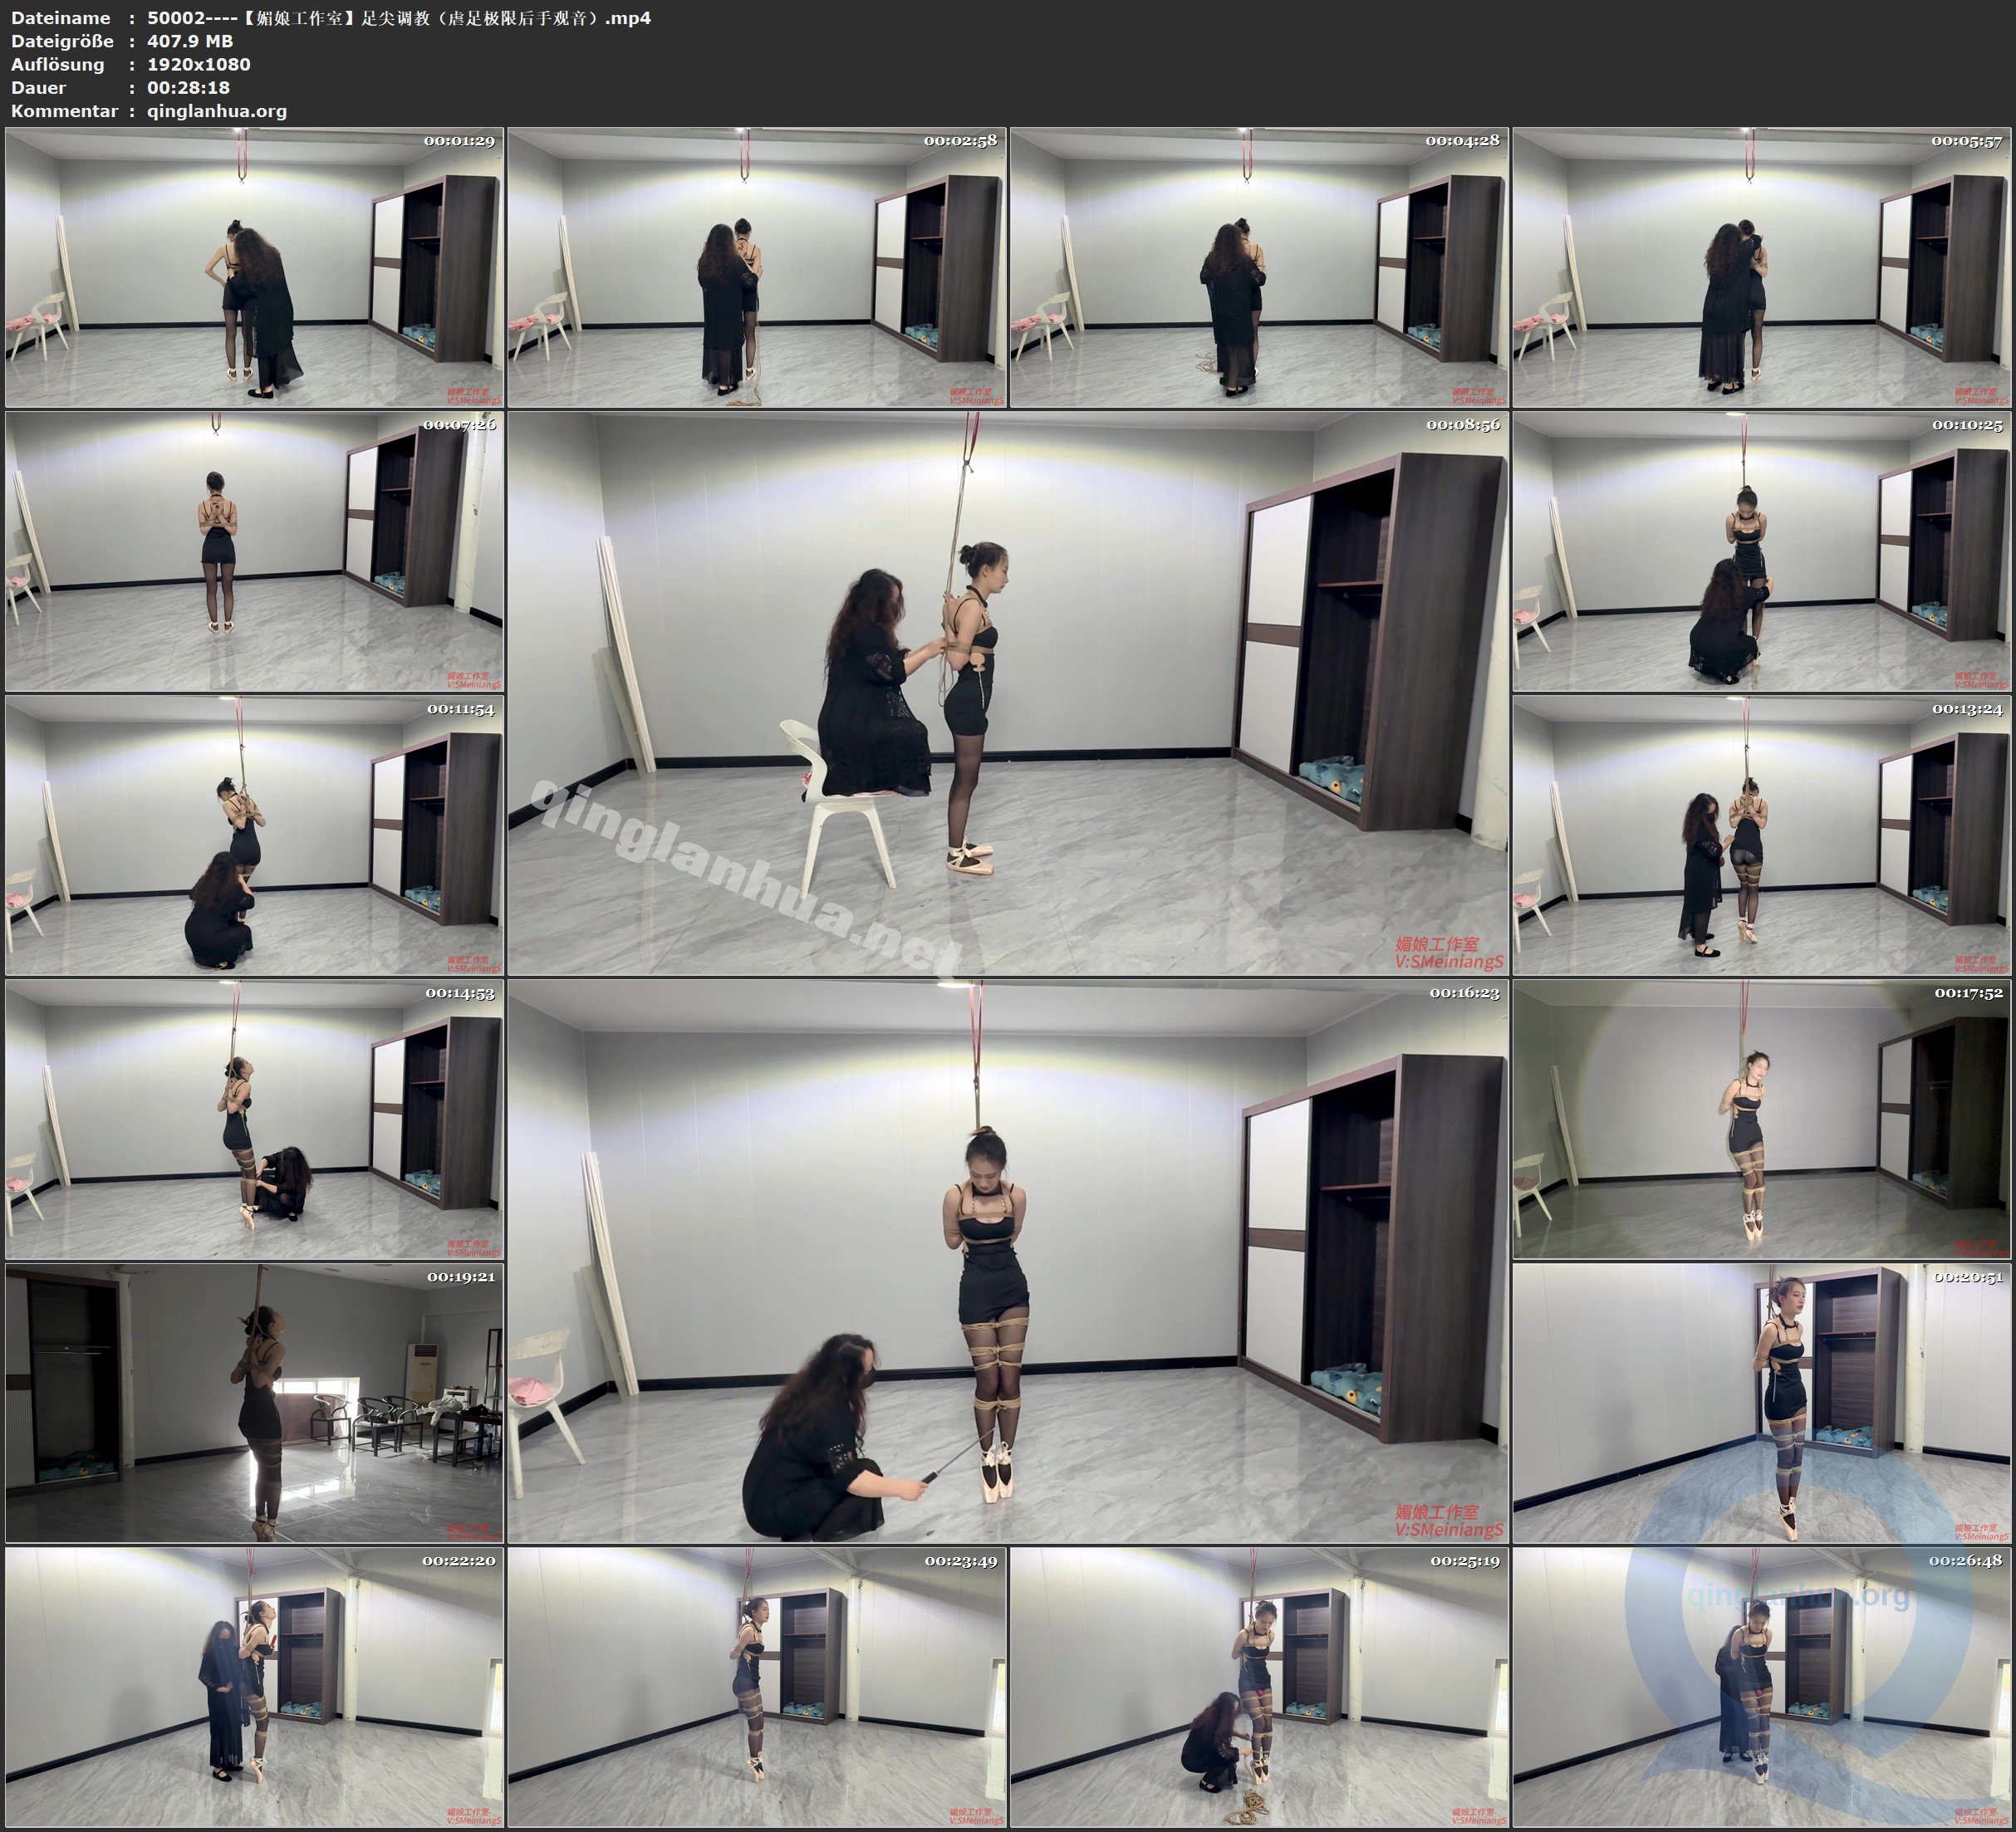Open the 00:14:53 frame
Viewport: 2016px width, 1832px height.
point(254,1119)
